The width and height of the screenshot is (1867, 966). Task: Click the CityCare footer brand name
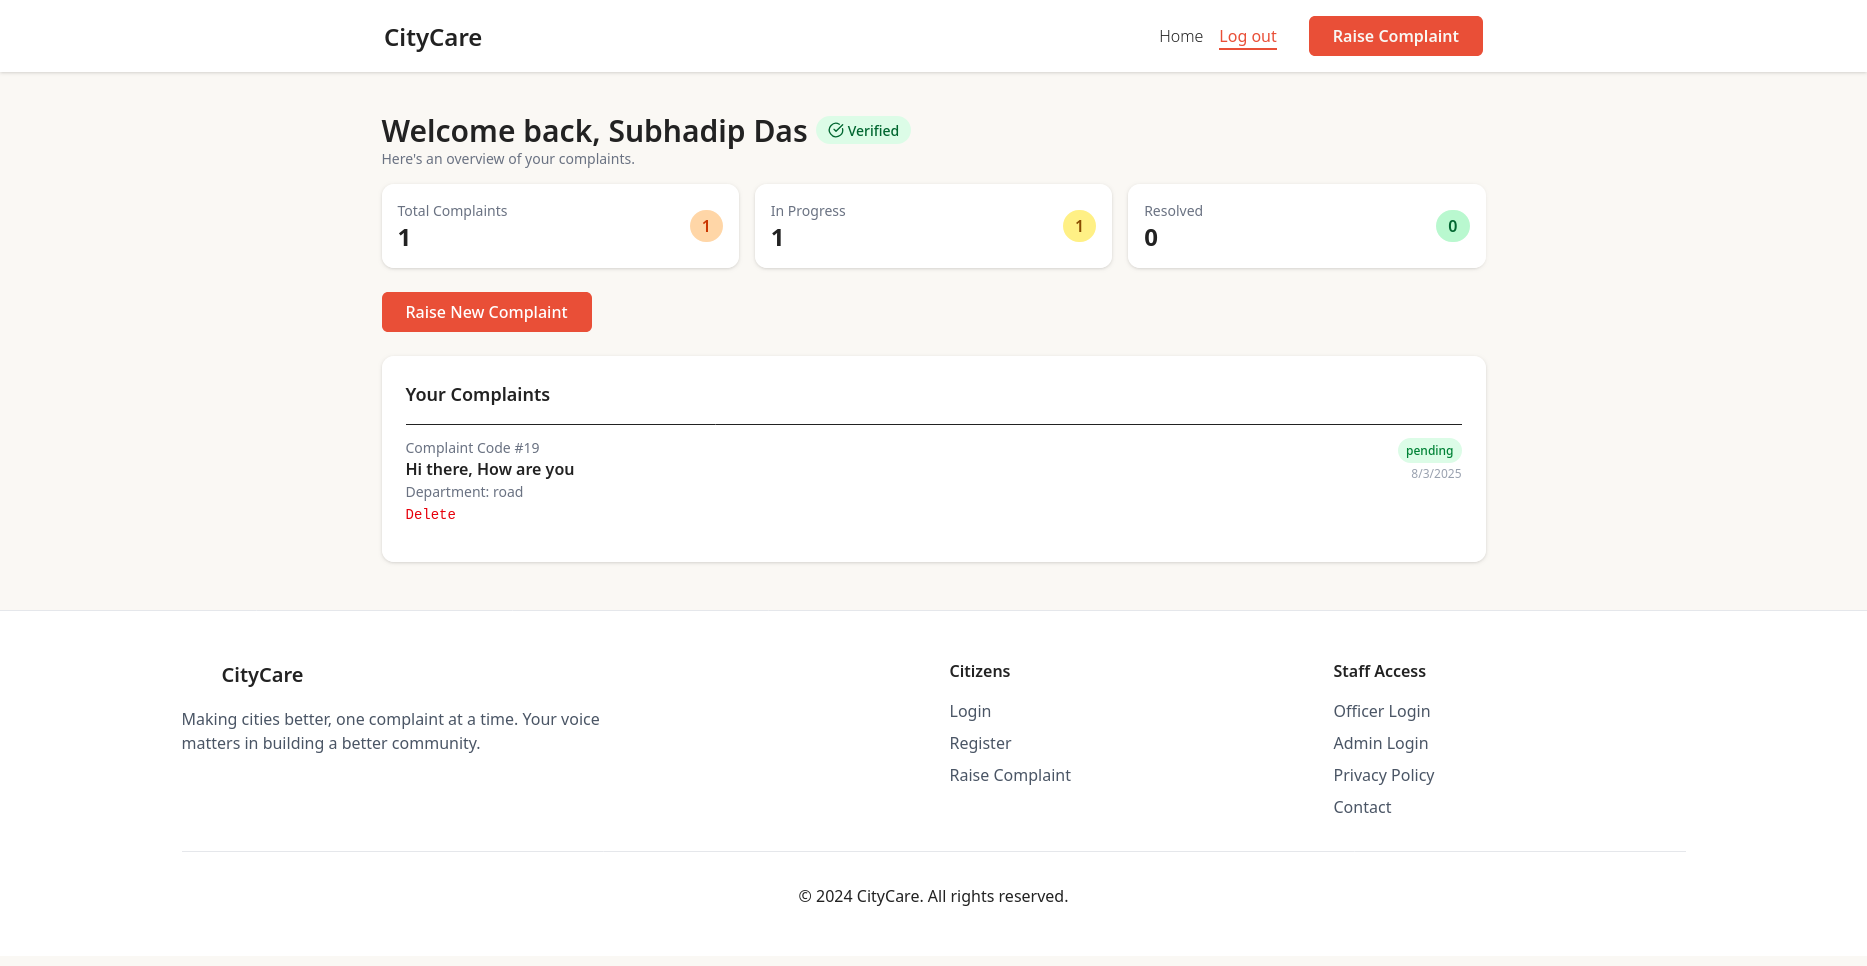[262, 675]
